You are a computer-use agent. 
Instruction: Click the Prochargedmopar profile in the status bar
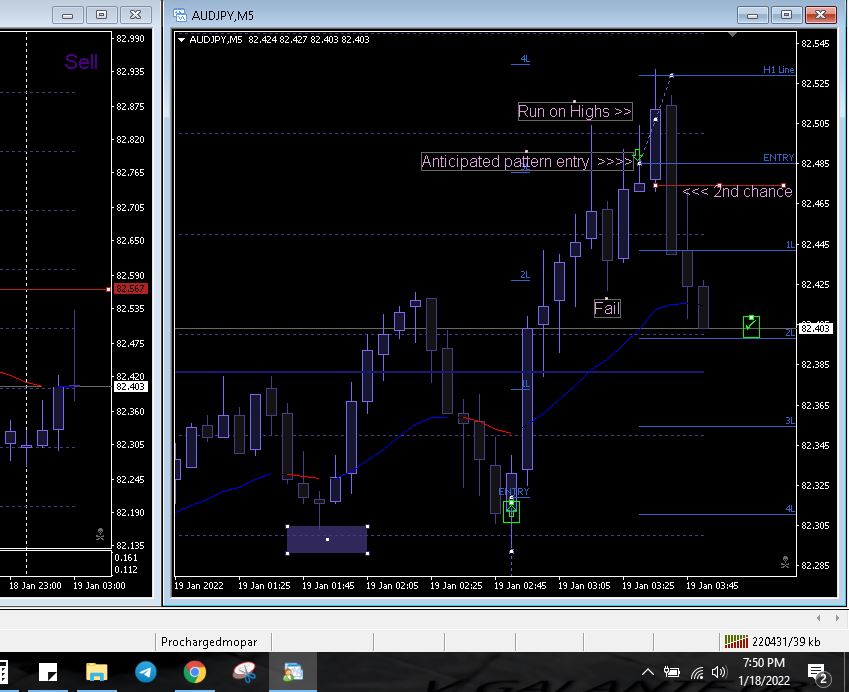(209, 642)
